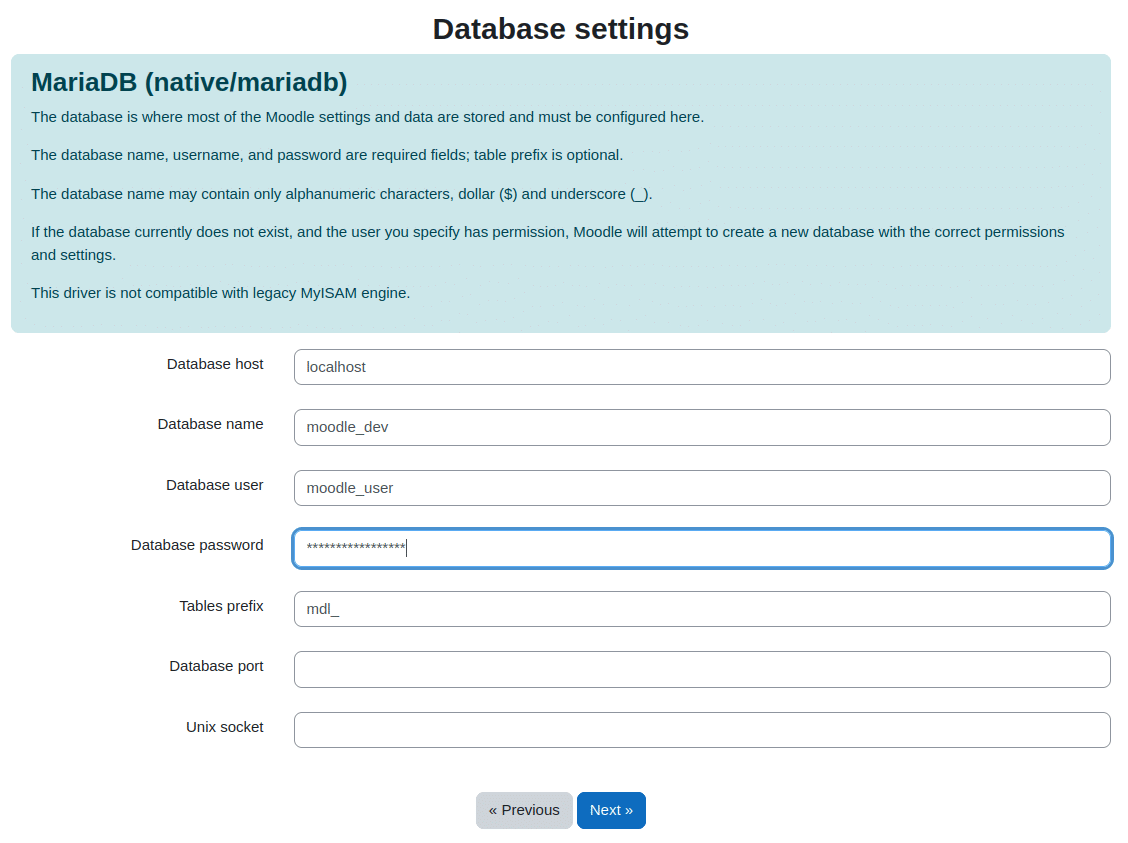Click the "Database user" label text

[x=214, y=485]
